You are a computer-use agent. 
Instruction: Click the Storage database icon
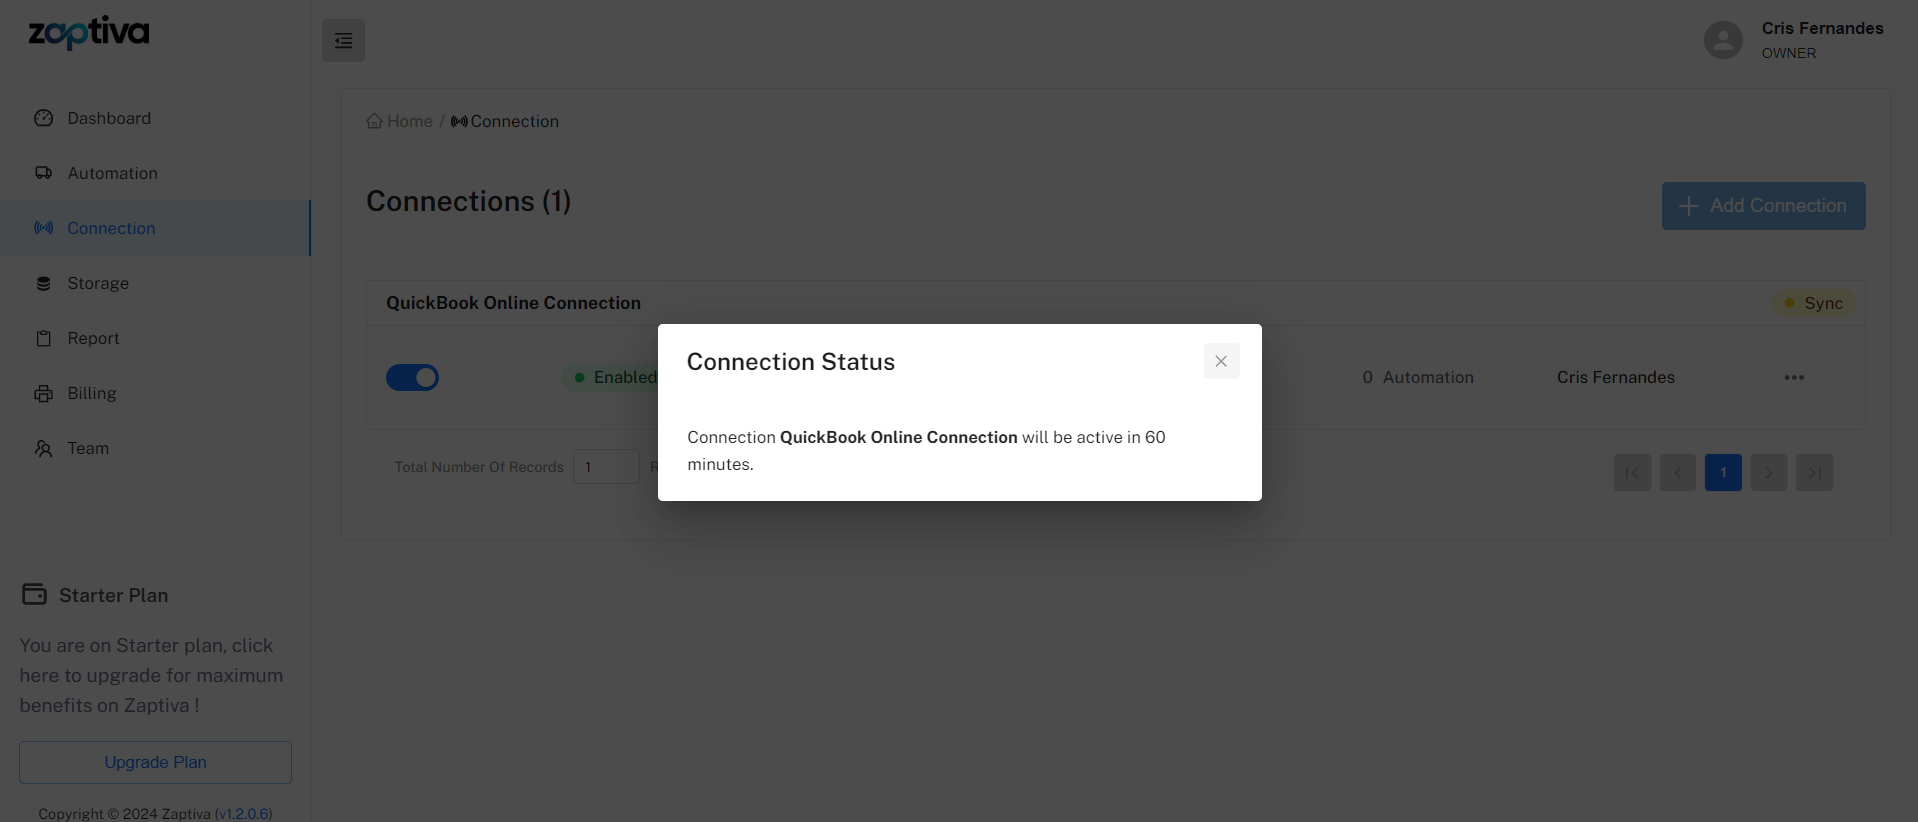(x=43, y=283)
